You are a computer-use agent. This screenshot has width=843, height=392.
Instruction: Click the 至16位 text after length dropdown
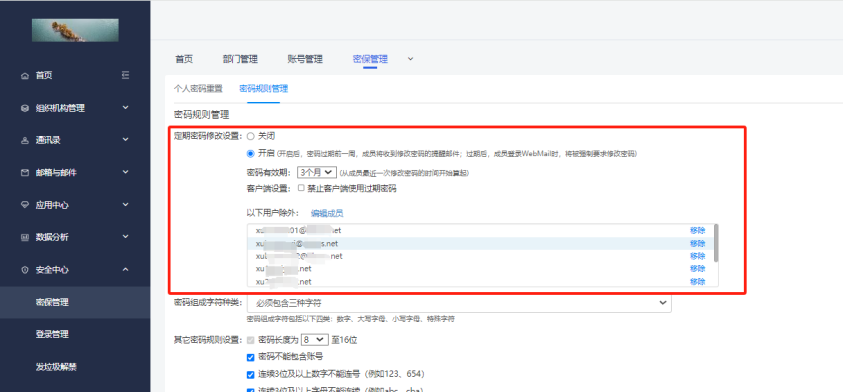tap(345, 340)
